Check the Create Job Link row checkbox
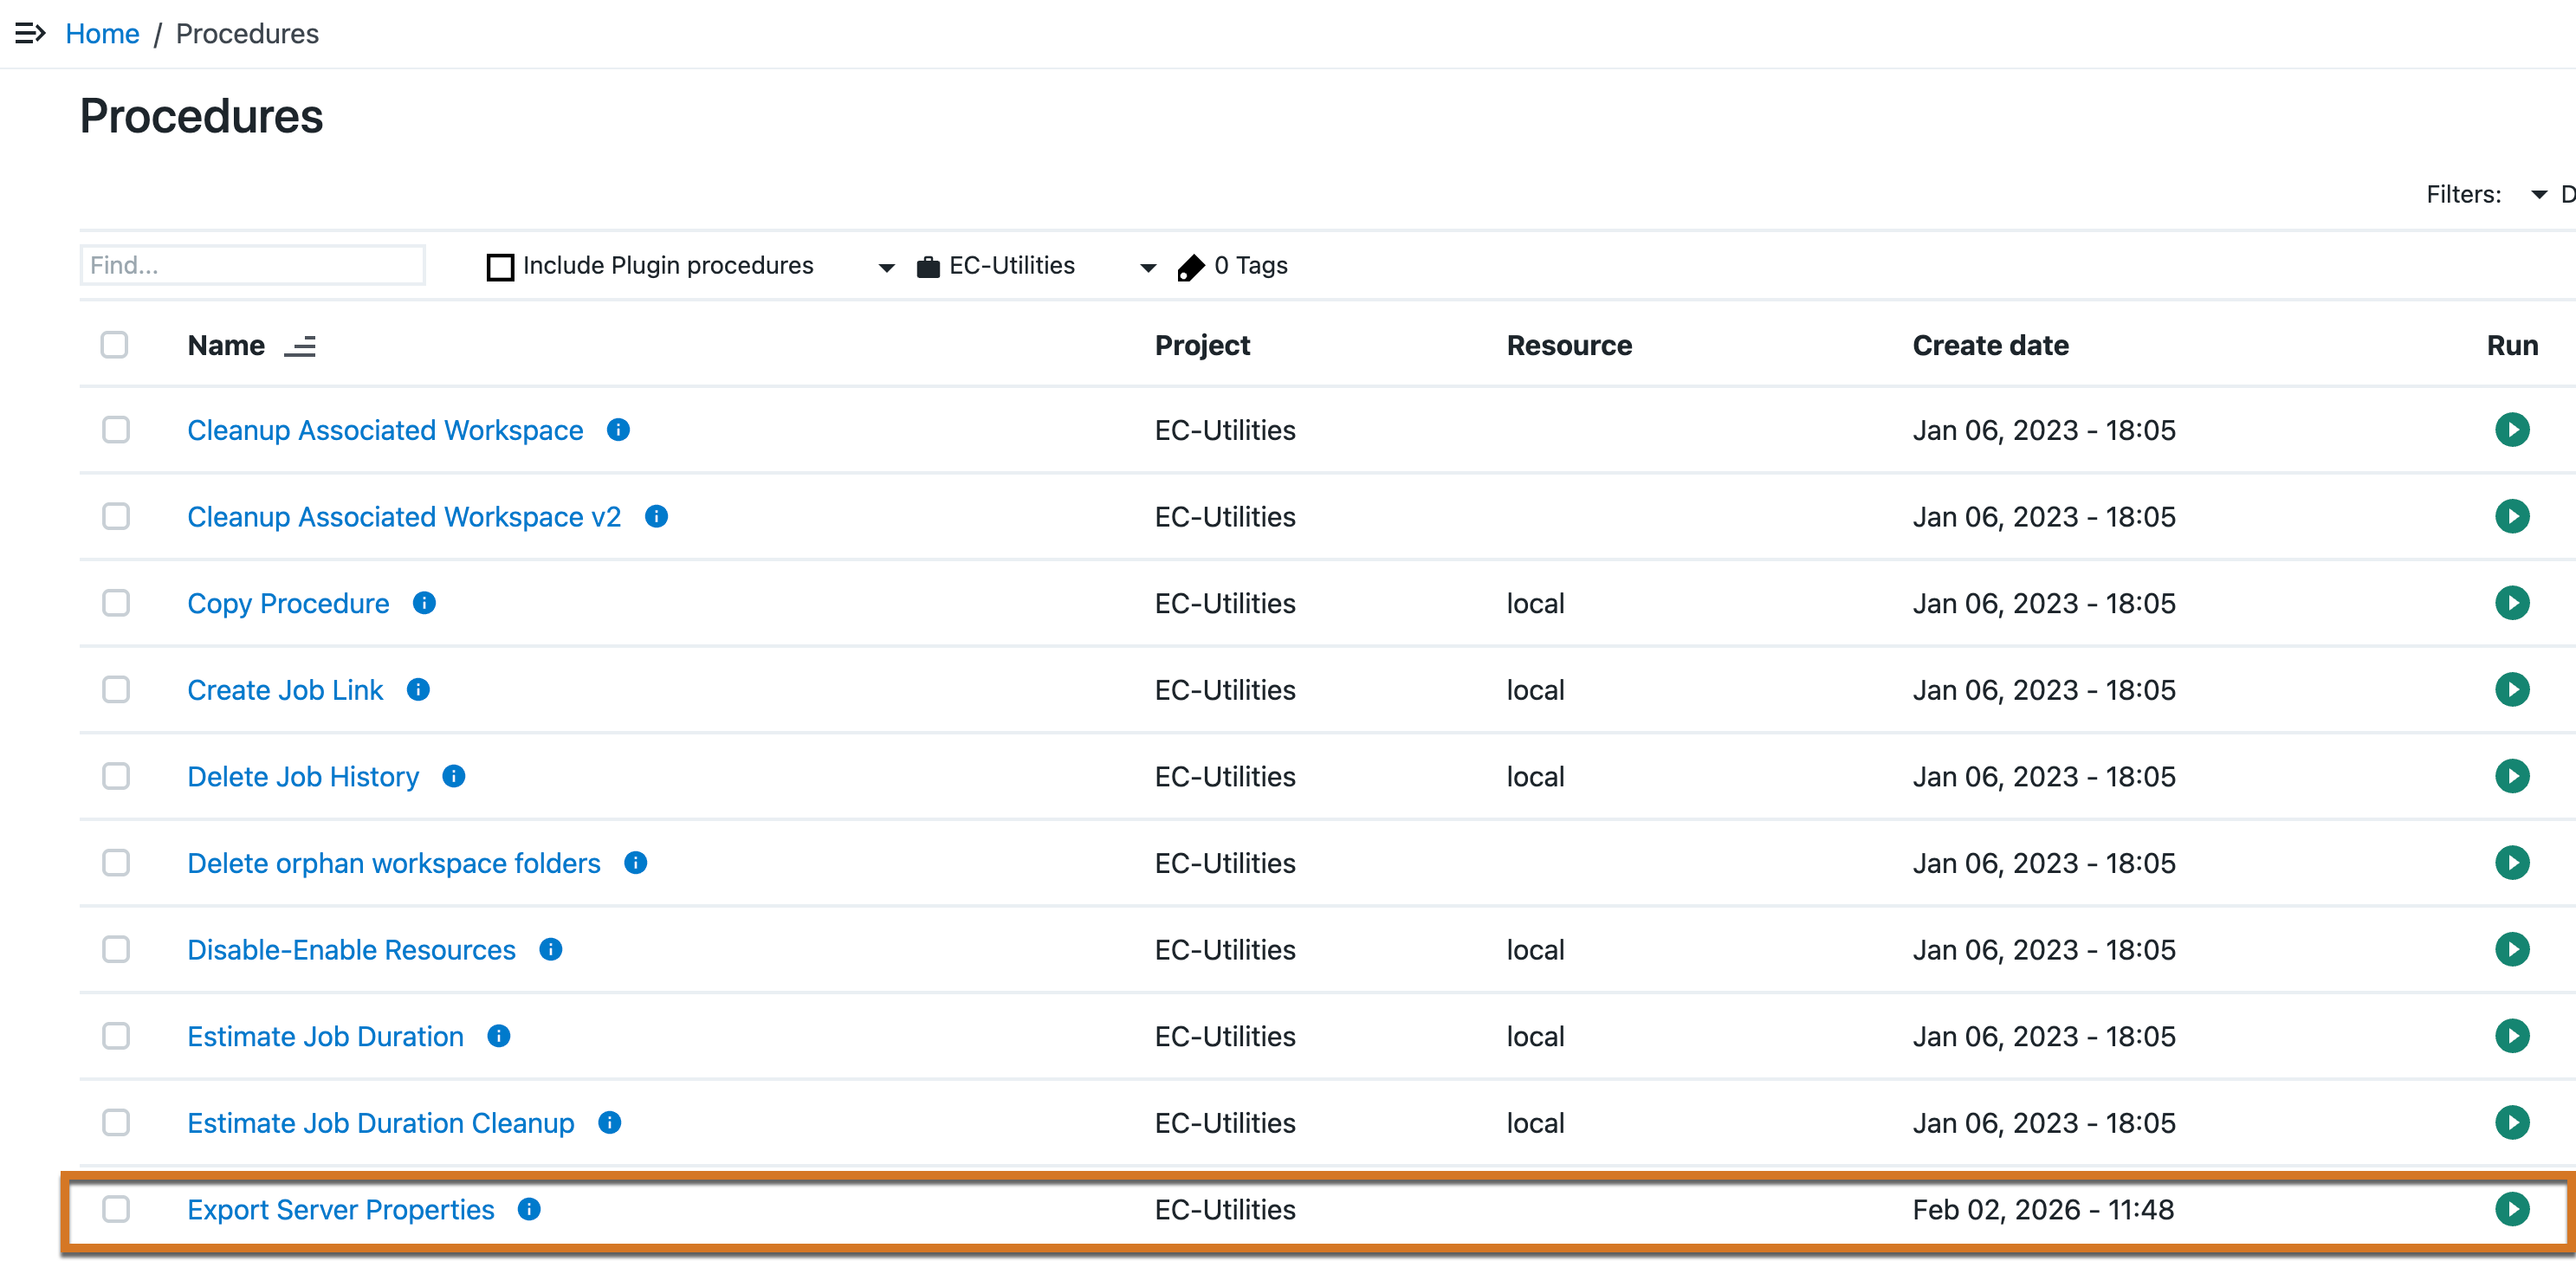The width and height of the screenshot is (2576, 1261). [x=115, y=689]
